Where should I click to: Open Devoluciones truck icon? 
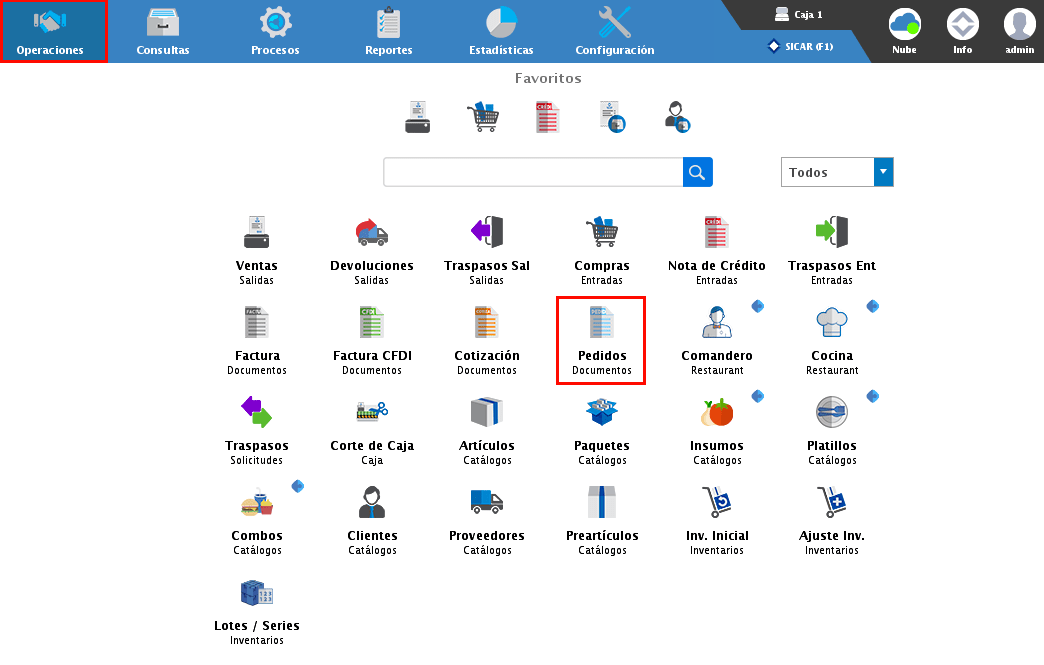[x=372, y=233]
